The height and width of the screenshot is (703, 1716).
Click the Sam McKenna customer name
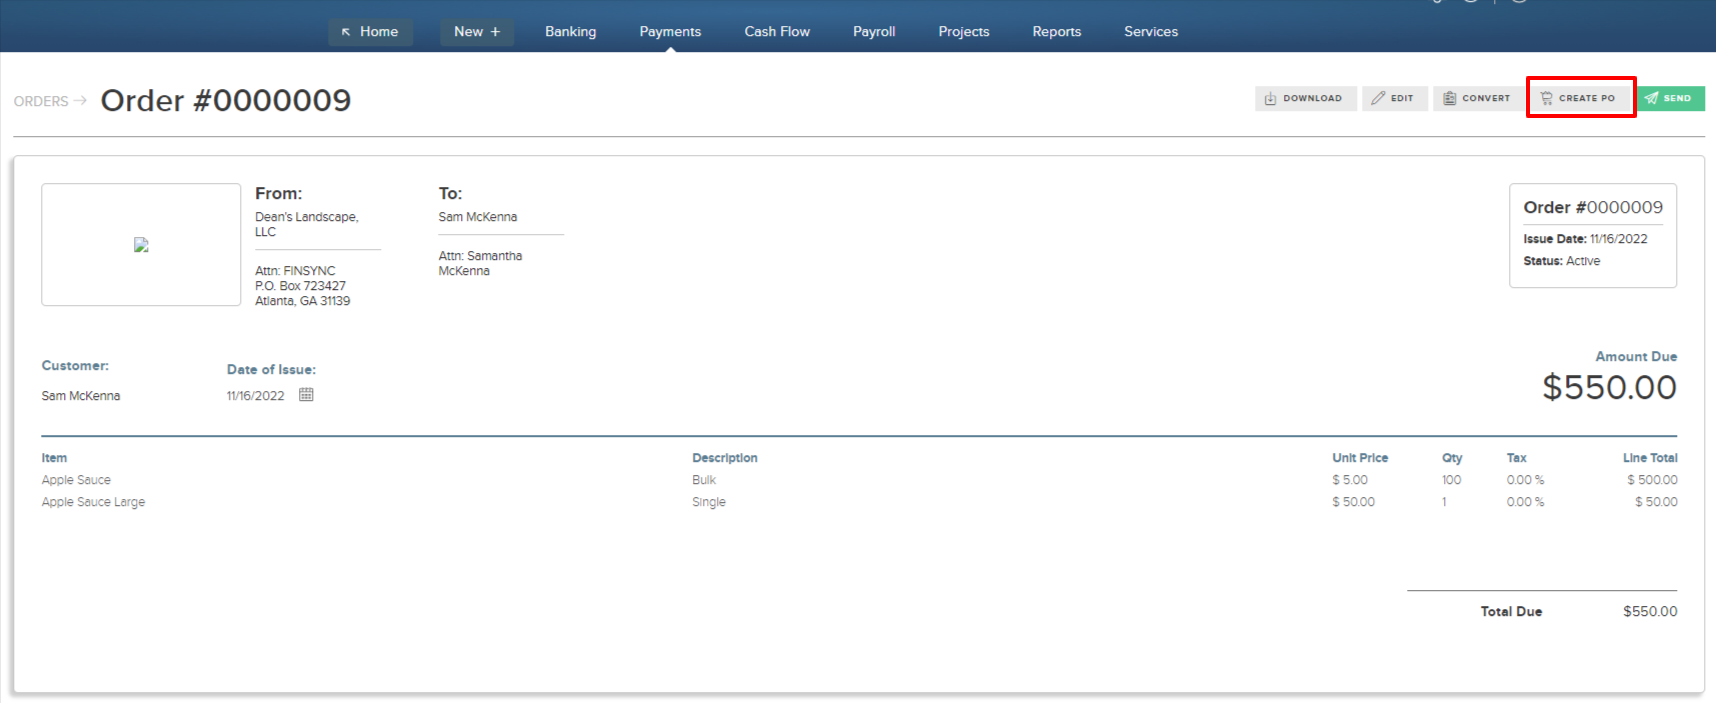point(80,396)
